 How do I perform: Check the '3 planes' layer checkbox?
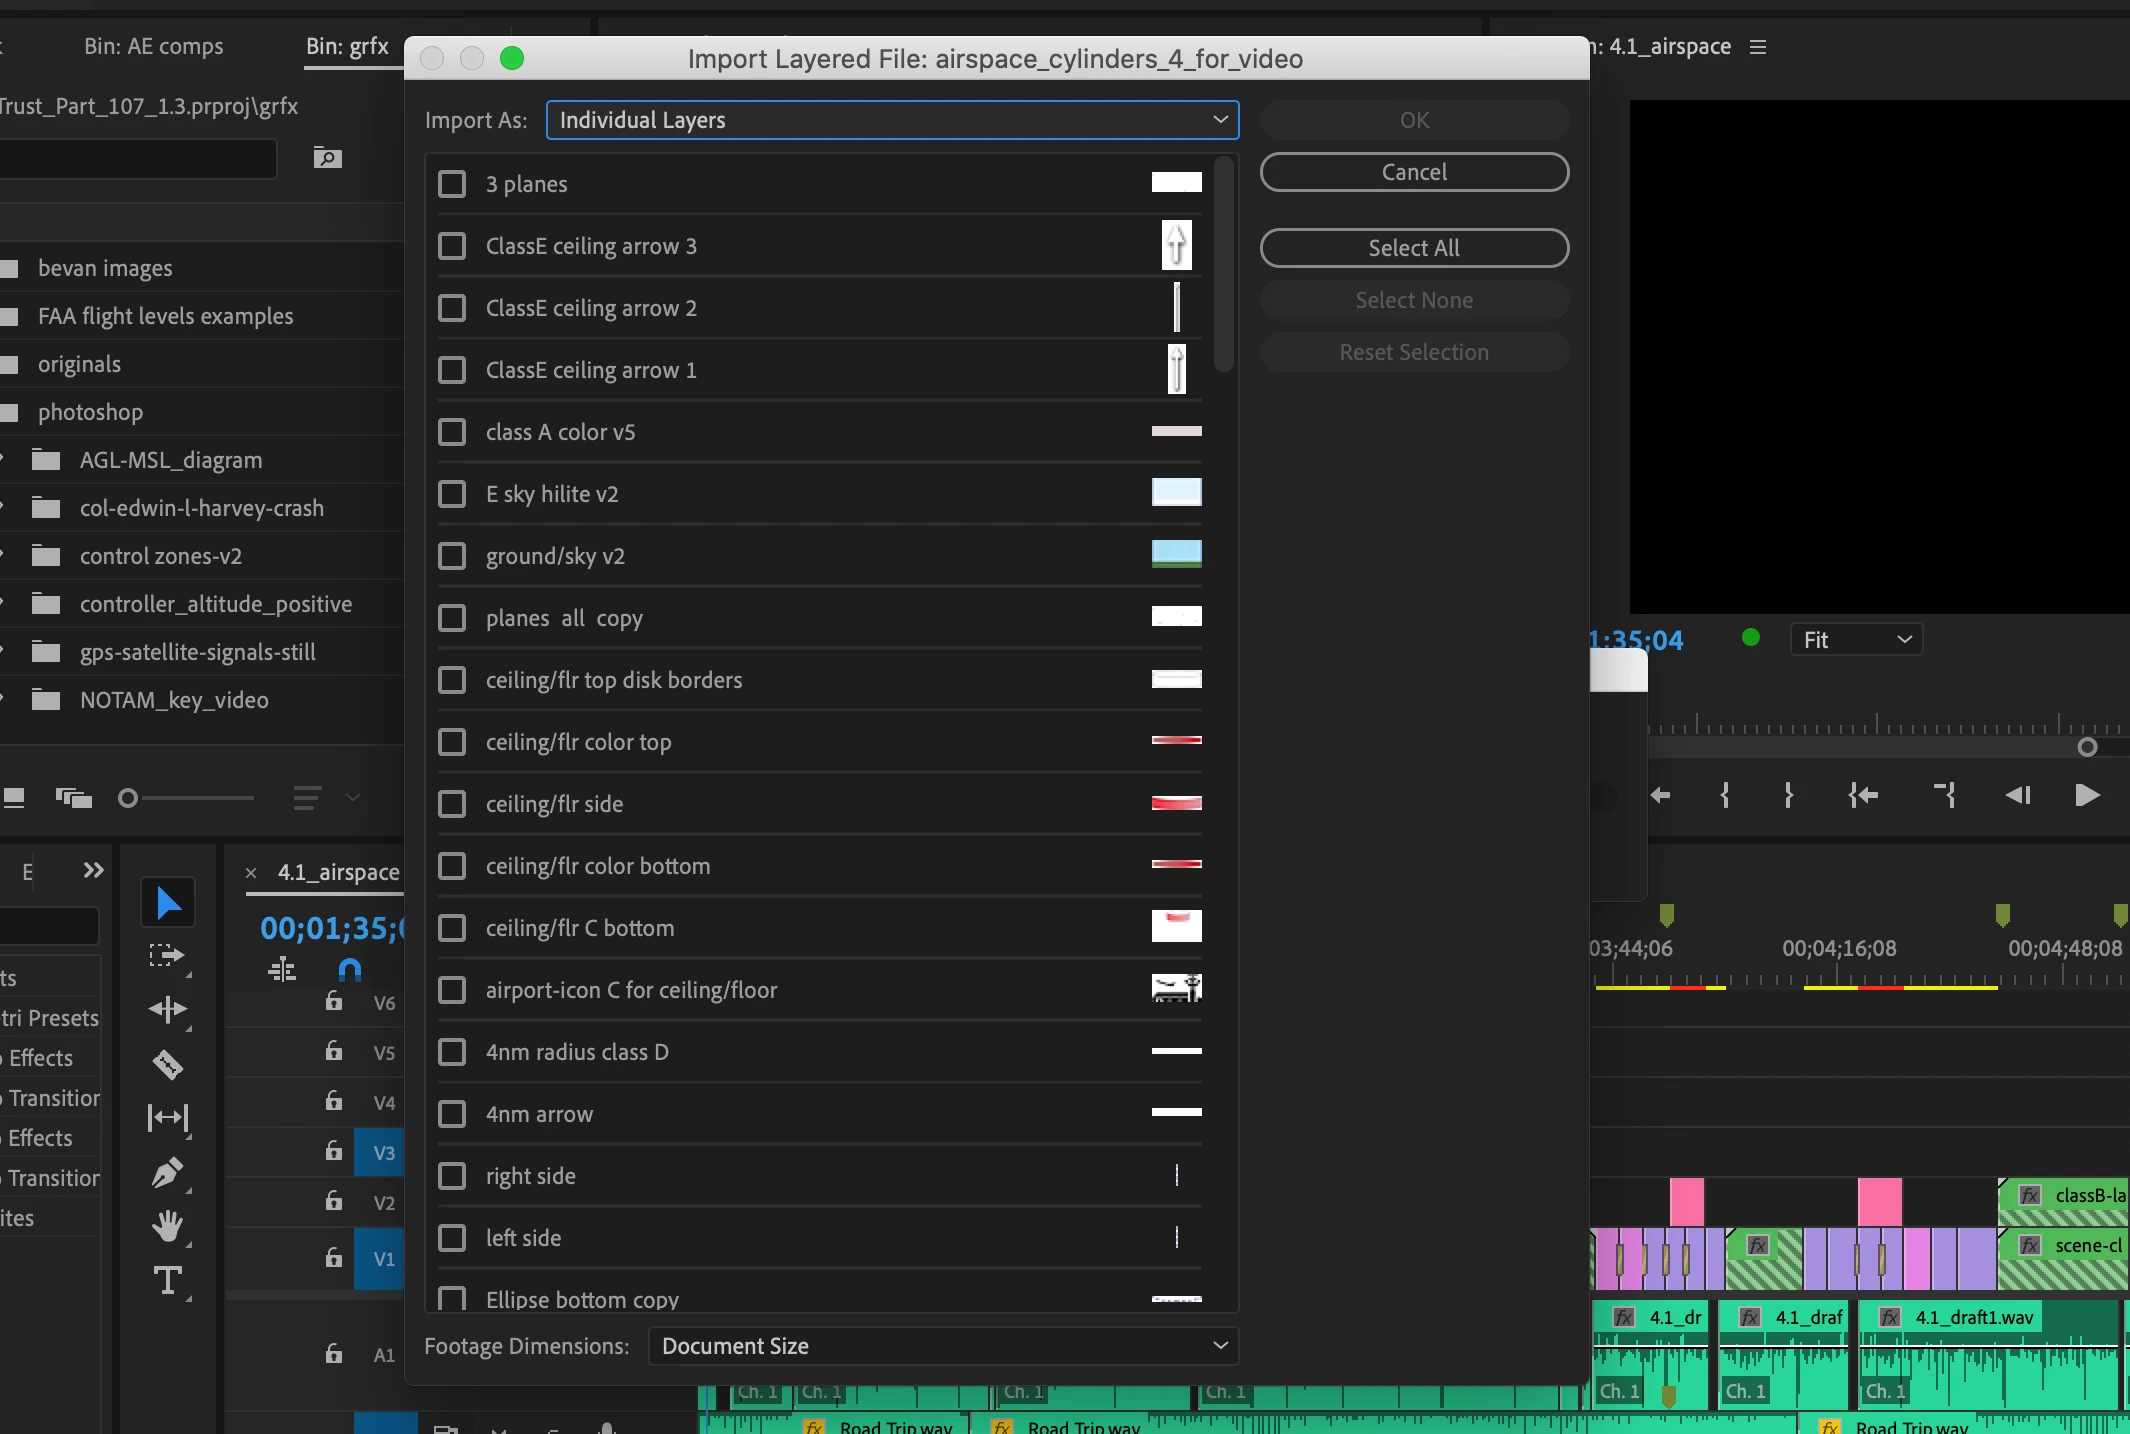point(452,184)
